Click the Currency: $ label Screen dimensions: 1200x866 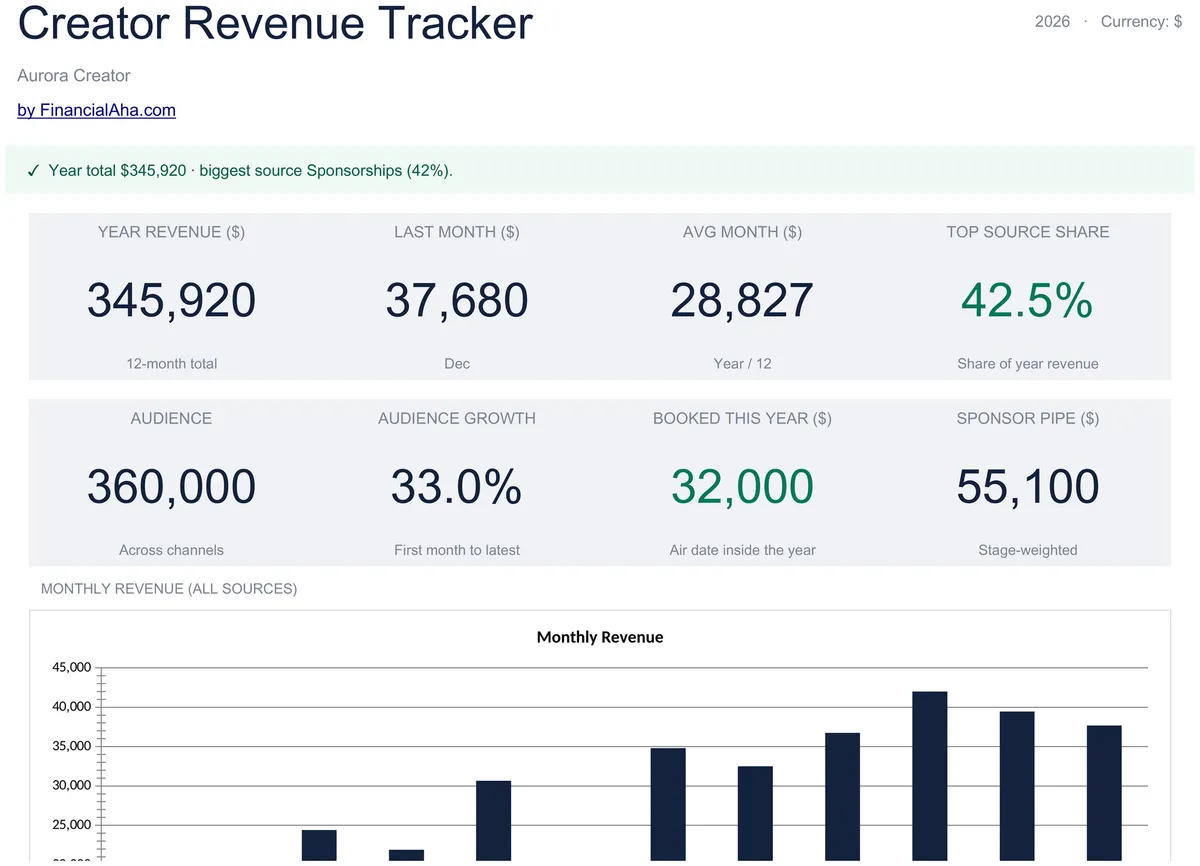pyautogui.click(x=1141, y=21)
